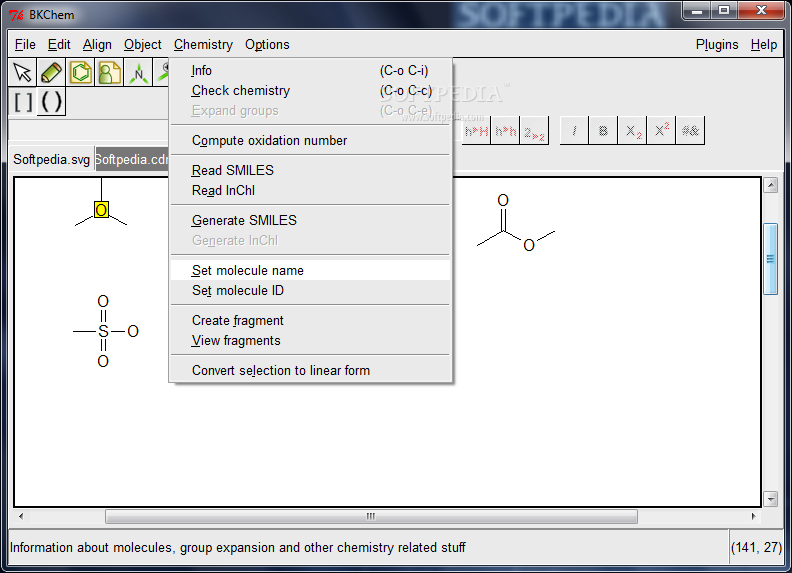Click the S atom in sulfonyl structure

click(103, 331)
